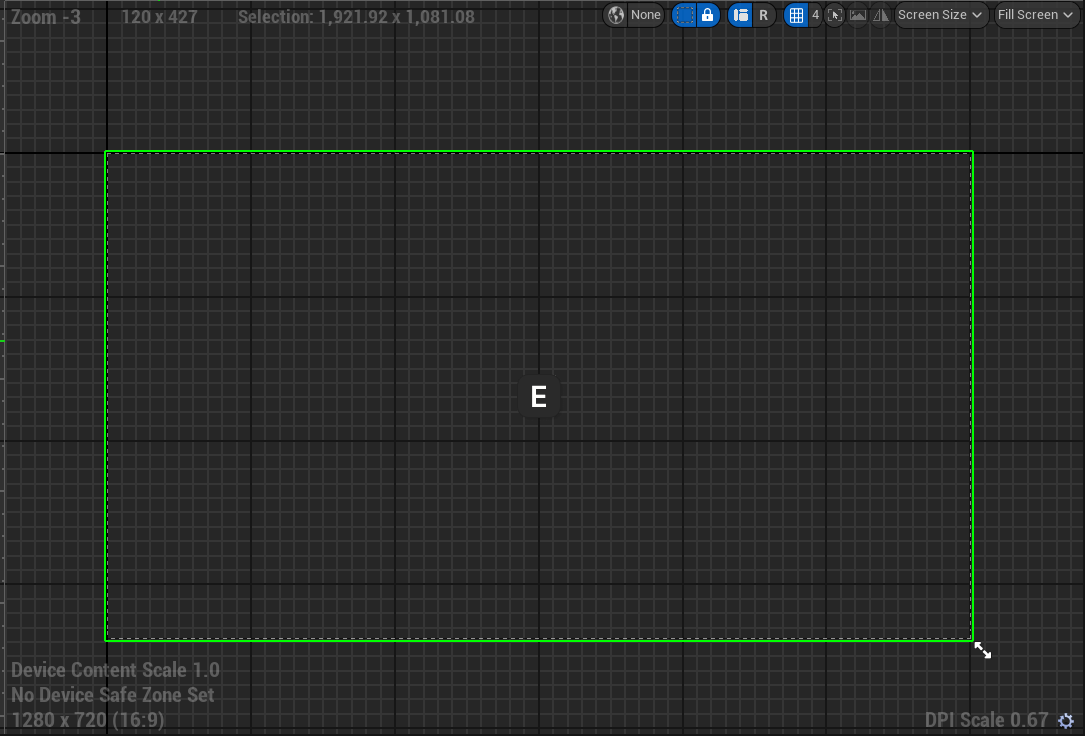Open the None localization preview dropdown
This screenshot has height=736, width=1085.
point(645,15)
